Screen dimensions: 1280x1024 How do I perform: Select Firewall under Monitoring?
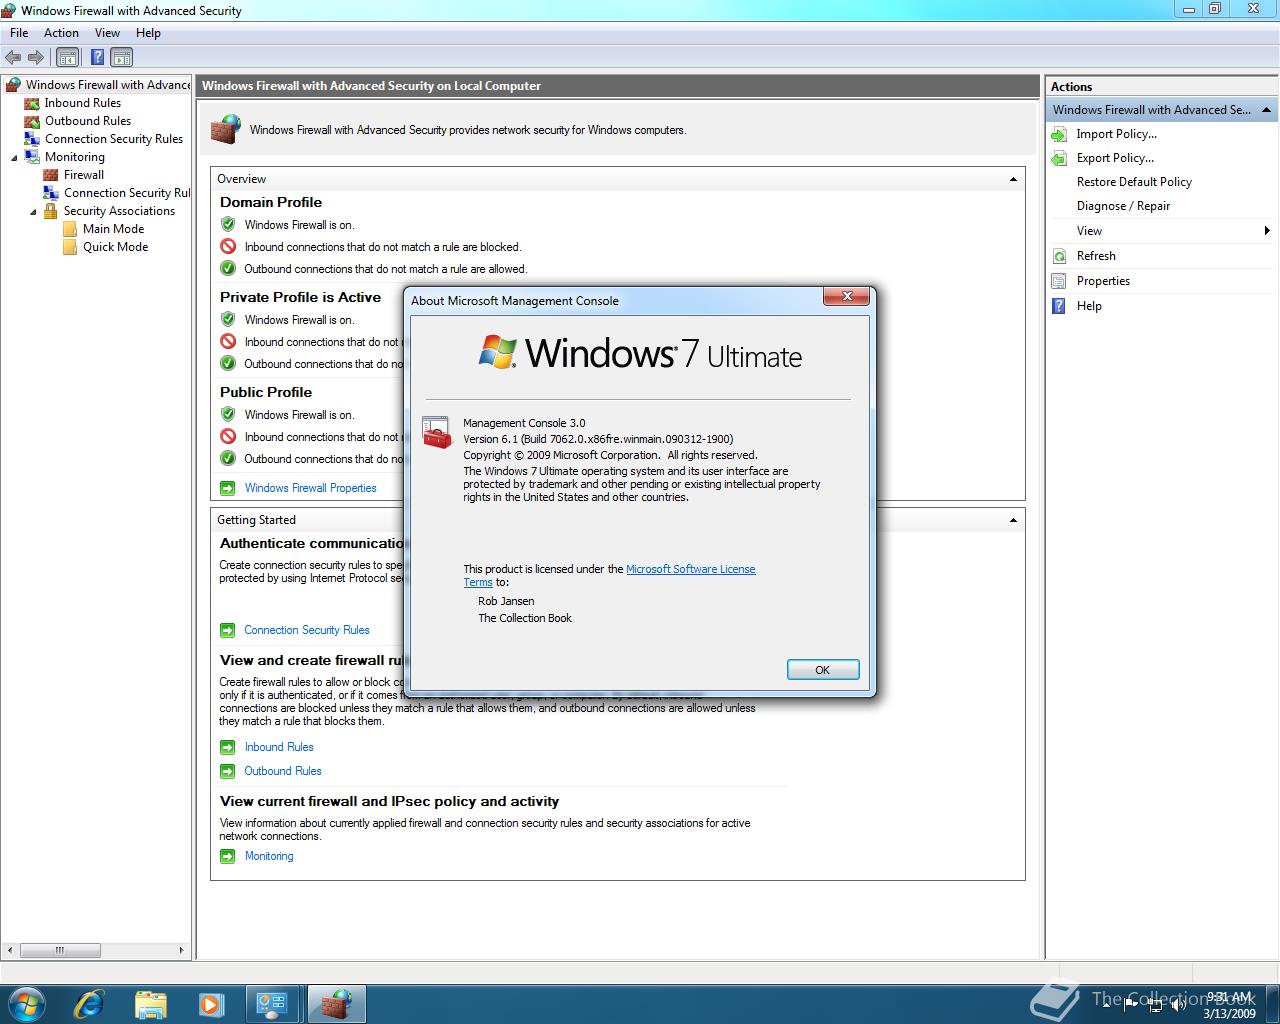tap(83, 175)
